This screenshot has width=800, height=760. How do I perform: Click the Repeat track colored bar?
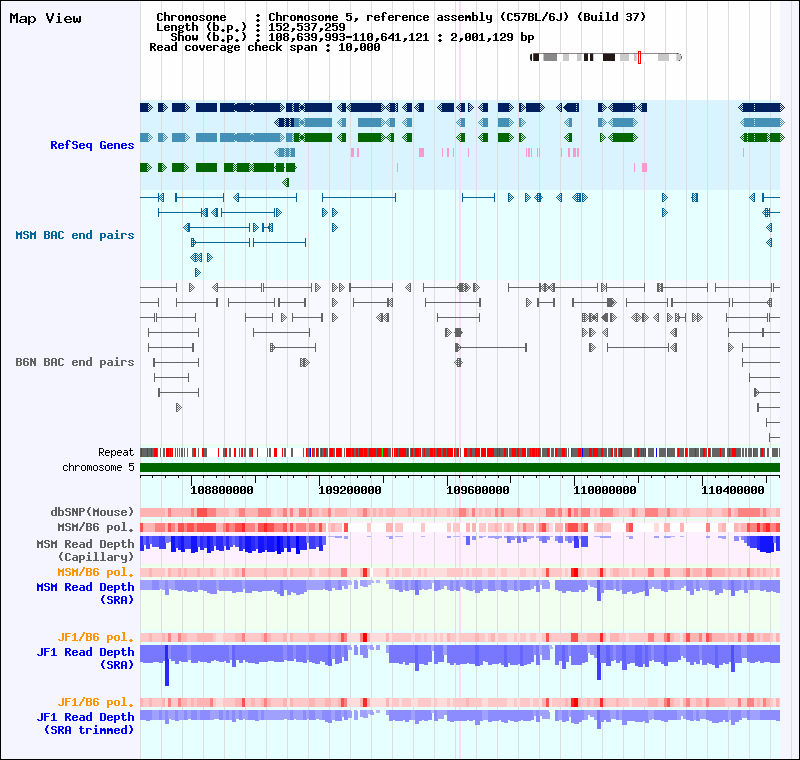460,452
